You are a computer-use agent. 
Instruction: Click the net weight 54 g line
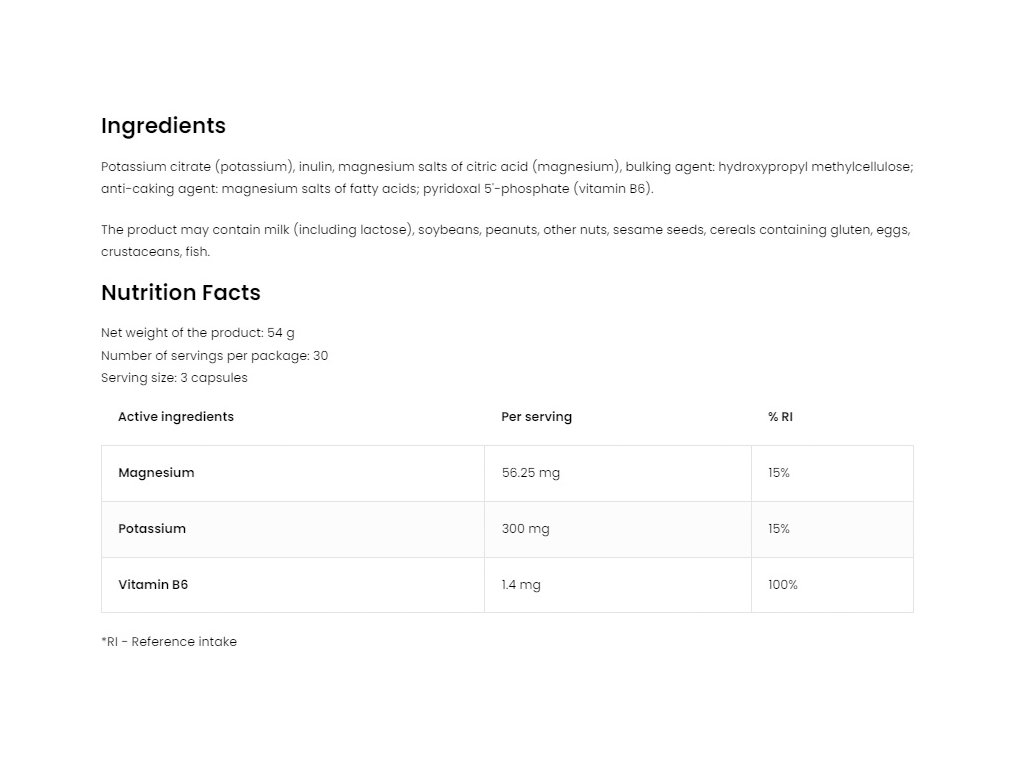click(x=198, y=333)
